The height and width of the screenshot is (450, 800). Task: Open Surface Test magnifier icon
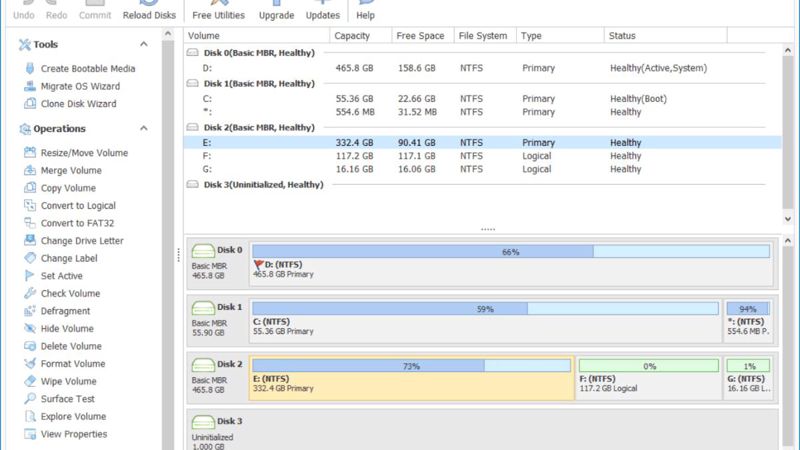pos(30,398)
